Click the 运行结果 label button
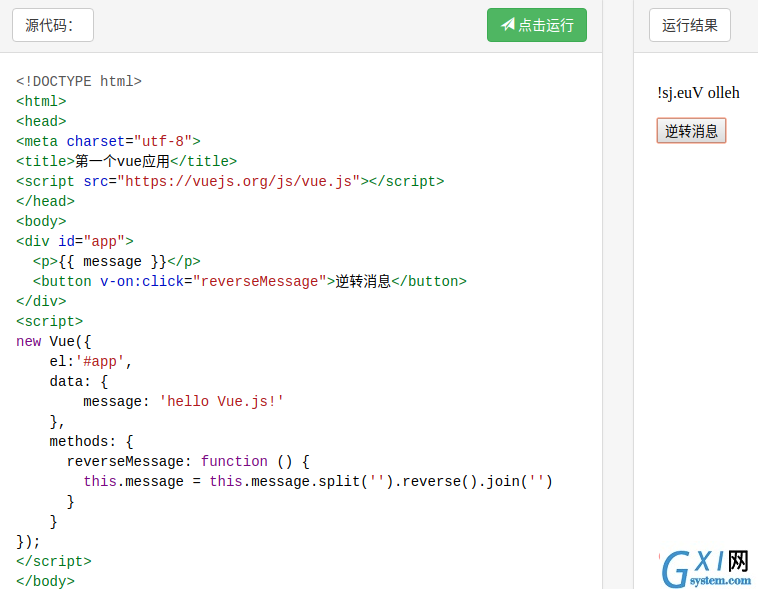The height and width of the screenshot is (589, 758). point(689,25)
